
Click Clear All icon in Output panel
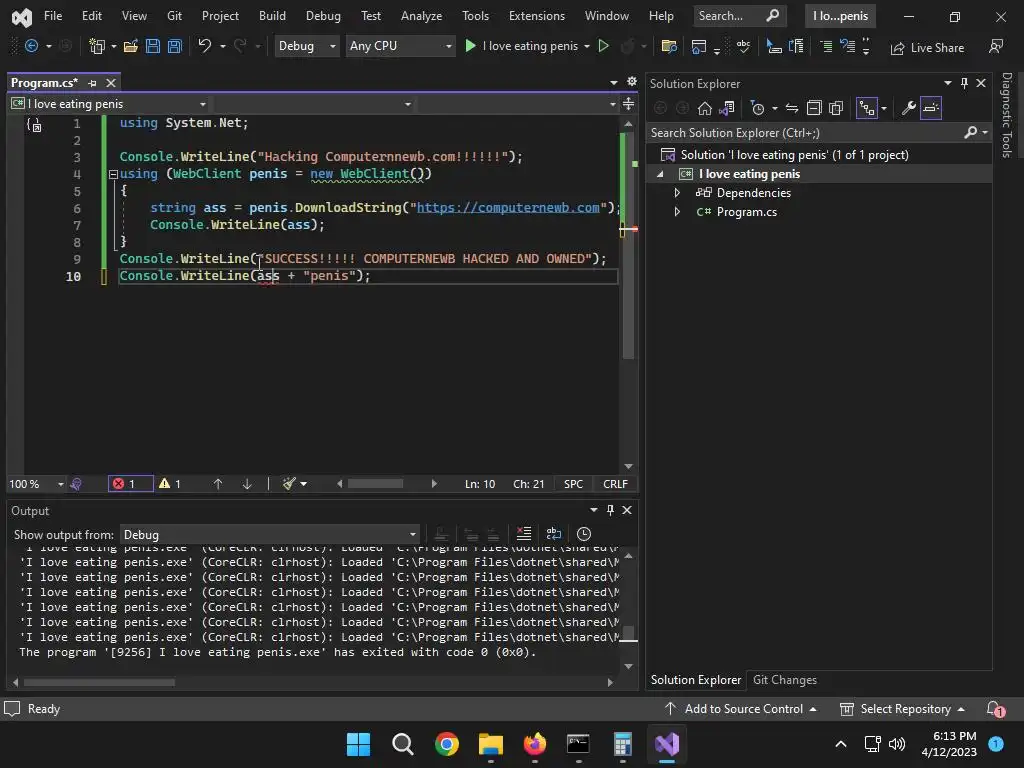(524, 534)
